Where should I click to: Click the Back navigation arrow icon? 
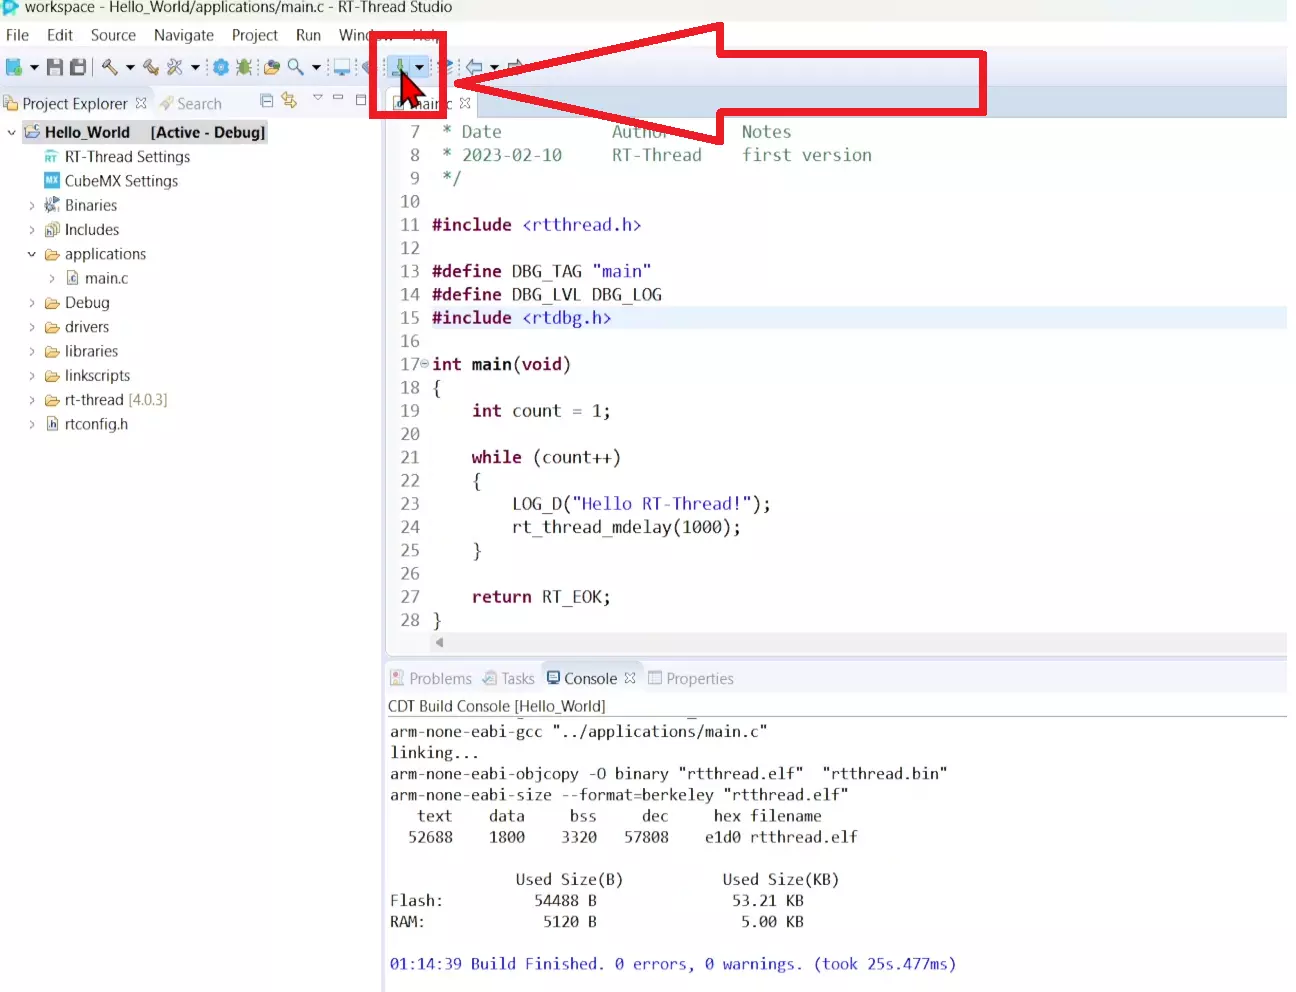coord(474,67)
